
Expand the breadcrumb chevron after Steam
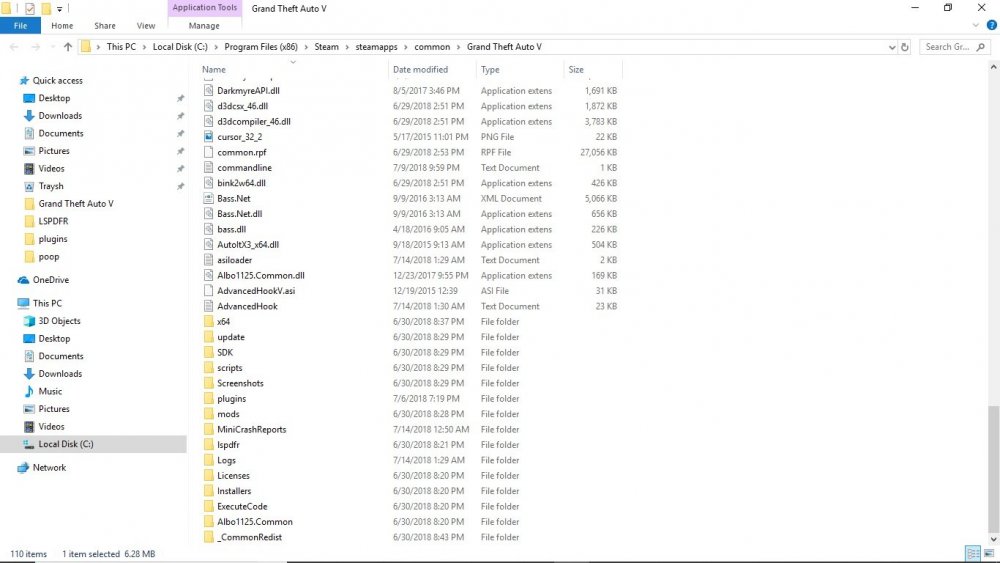[x=348, y=47]
